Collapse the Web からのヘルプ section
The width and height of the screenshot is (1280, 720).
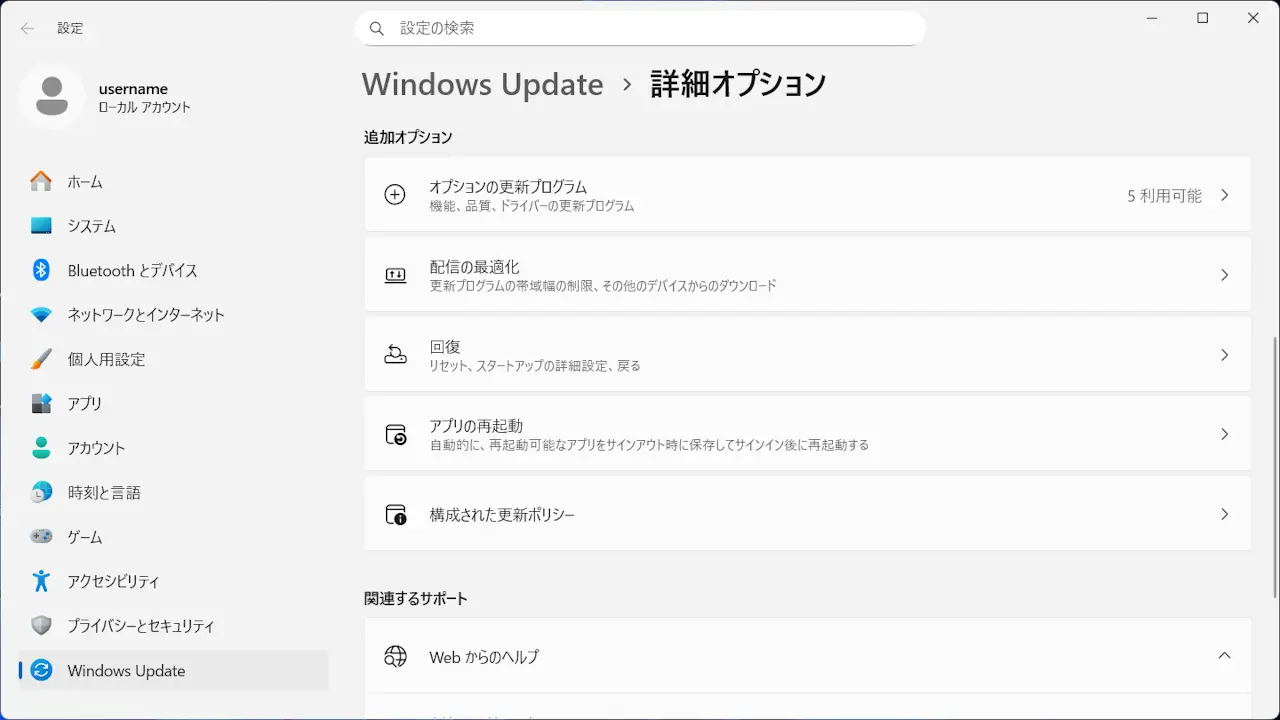[x=1224, y=656]
